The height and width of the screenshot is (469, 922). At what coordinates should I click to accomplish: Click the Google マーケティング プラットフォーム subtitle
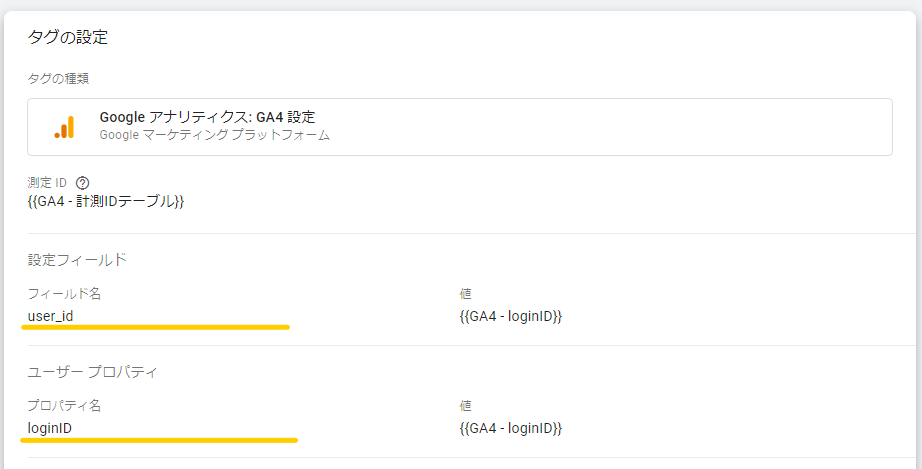click(x=215, y=135)
